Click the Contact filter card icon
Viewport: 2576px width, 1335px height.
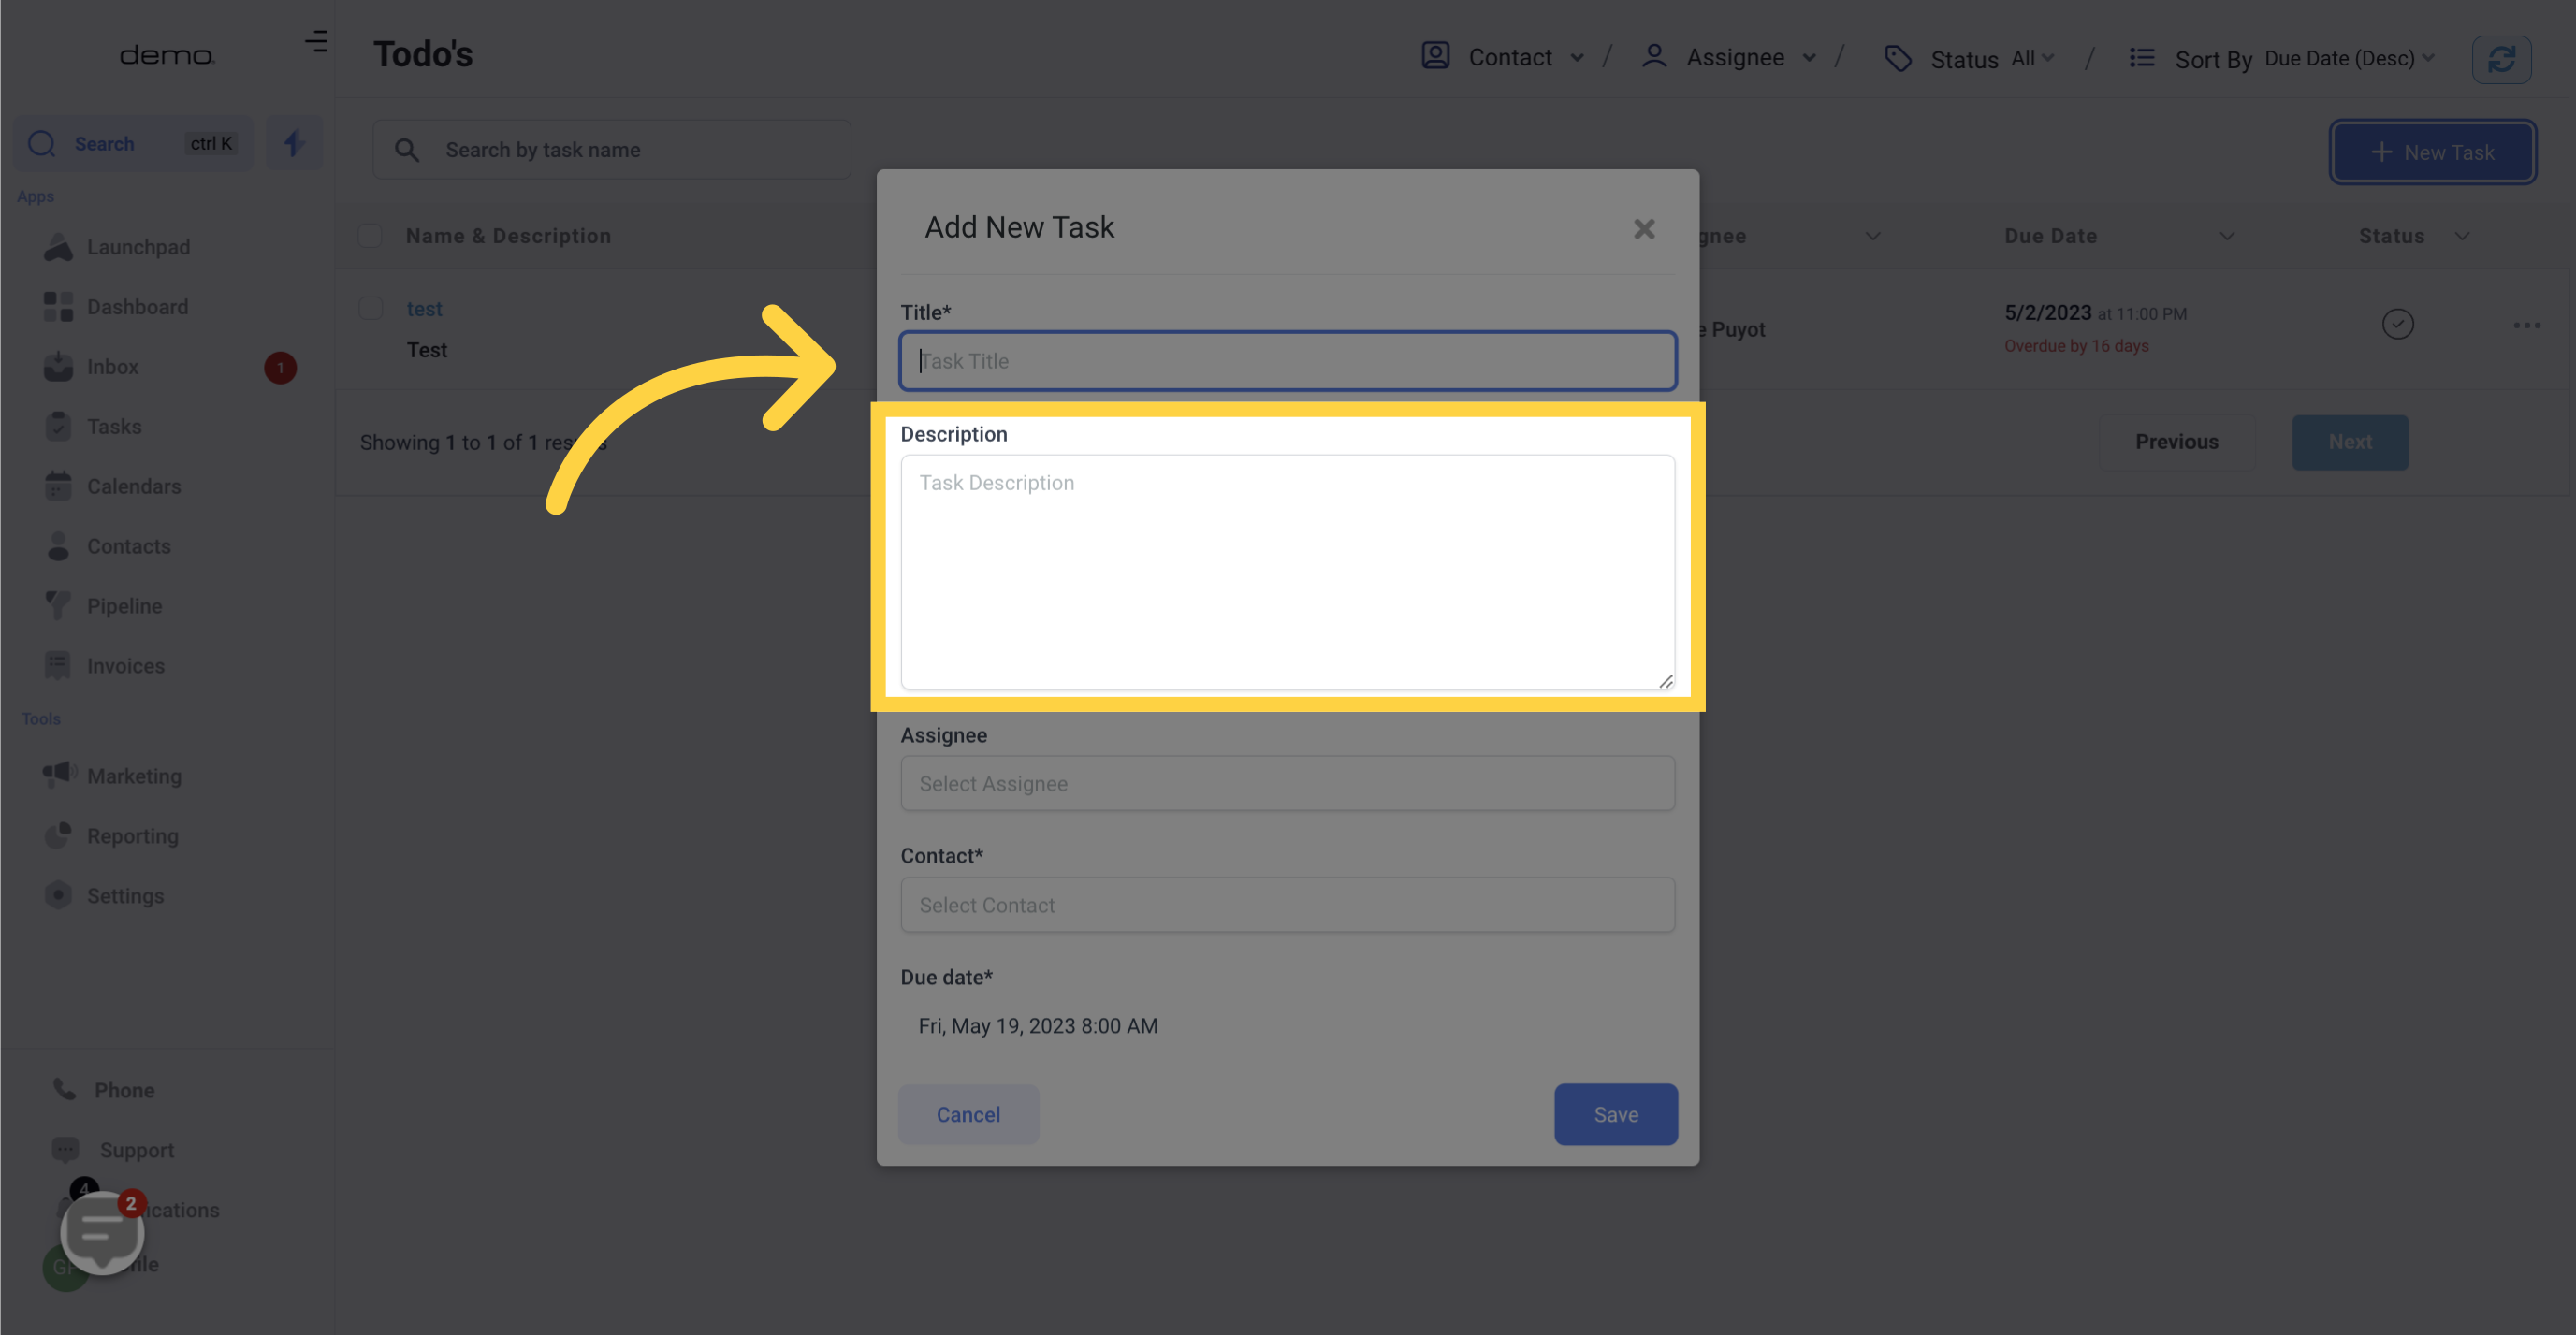[1435, 56]
